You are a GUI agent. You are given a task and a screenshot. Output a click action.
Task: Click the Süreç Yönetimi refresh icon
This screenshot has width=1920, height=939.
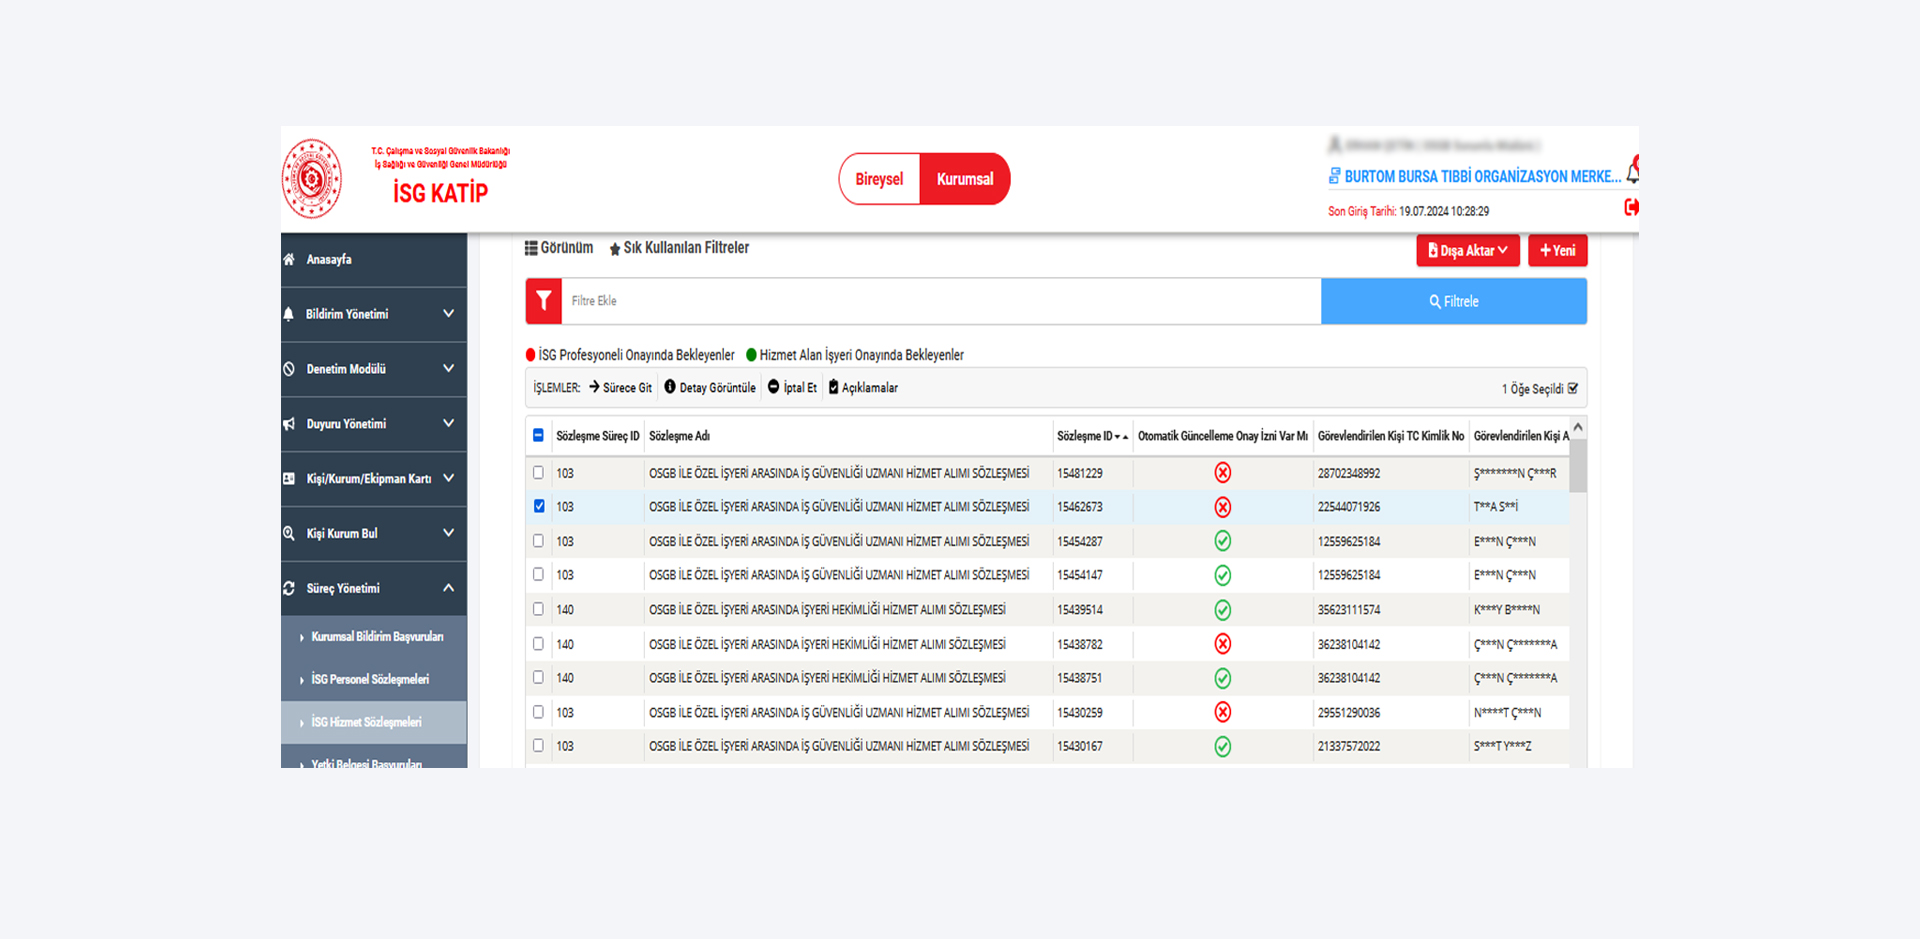pyautogui.click(x=289, y=588)
